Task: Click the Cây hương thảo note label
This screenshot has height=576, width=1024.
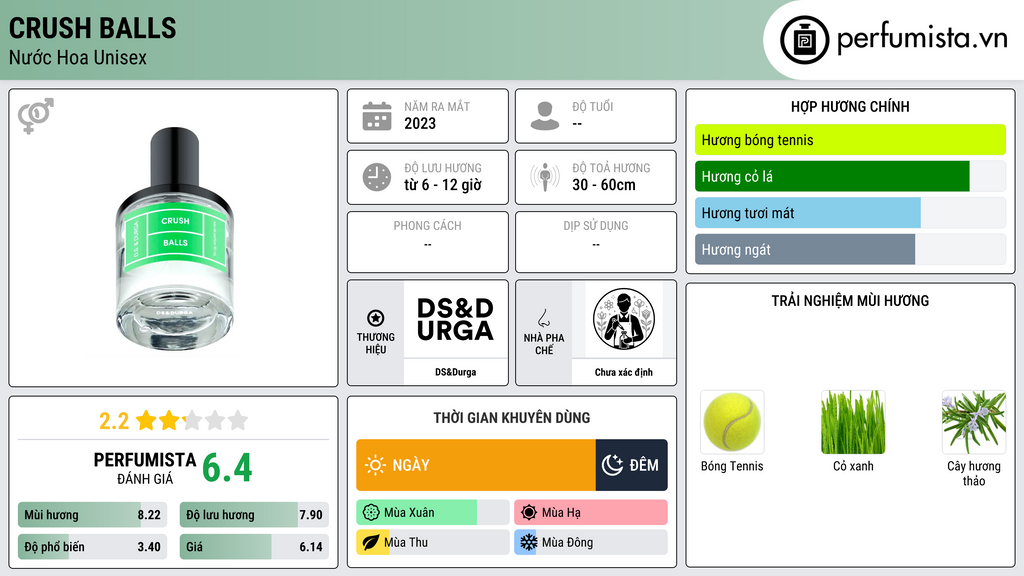Action: click(974, 473)
